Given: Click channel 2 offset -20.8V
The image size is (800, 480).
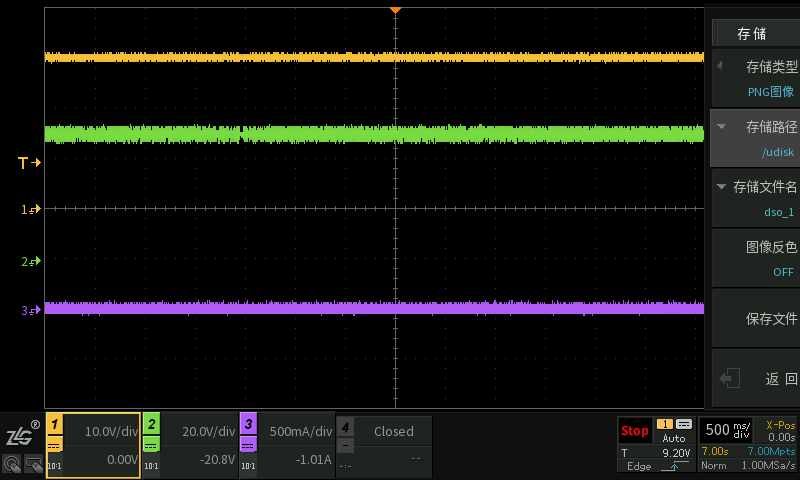Looking at the screenshot, I should pos(218,460).
